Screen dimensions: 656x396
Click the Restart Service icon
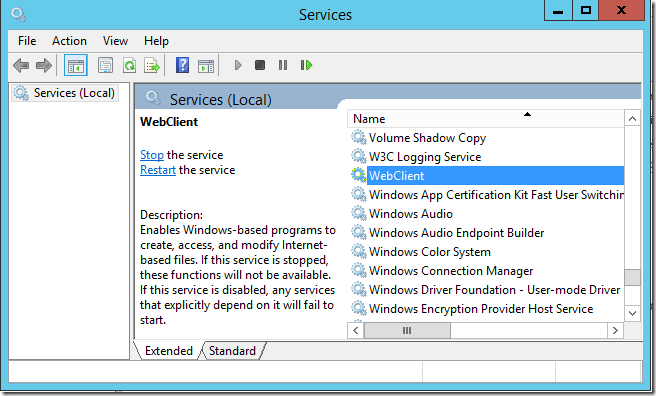coord(306,65)
